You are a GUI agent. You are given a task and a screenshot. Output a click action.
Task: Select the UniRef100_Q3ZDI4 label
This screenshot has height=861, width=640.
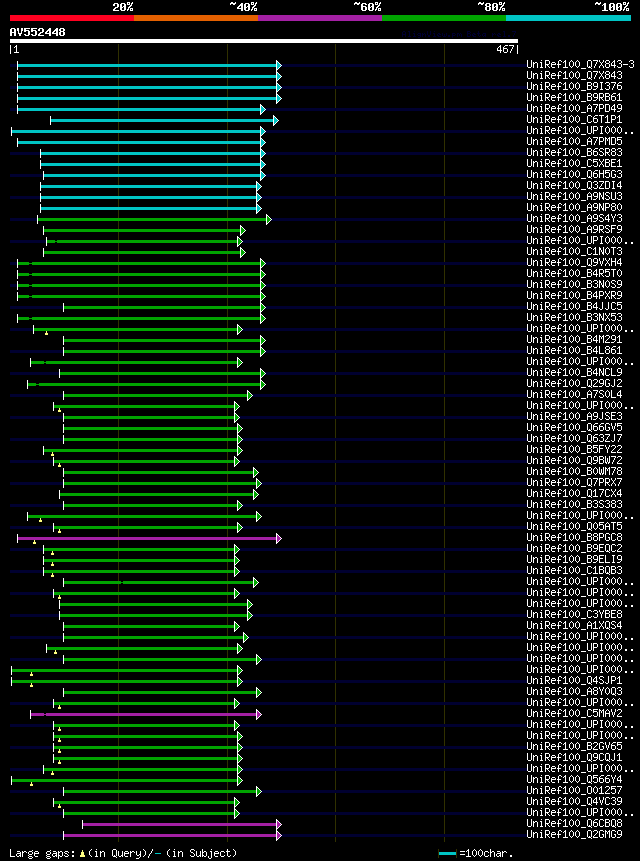pyautogui.click(x=575, y=186)
